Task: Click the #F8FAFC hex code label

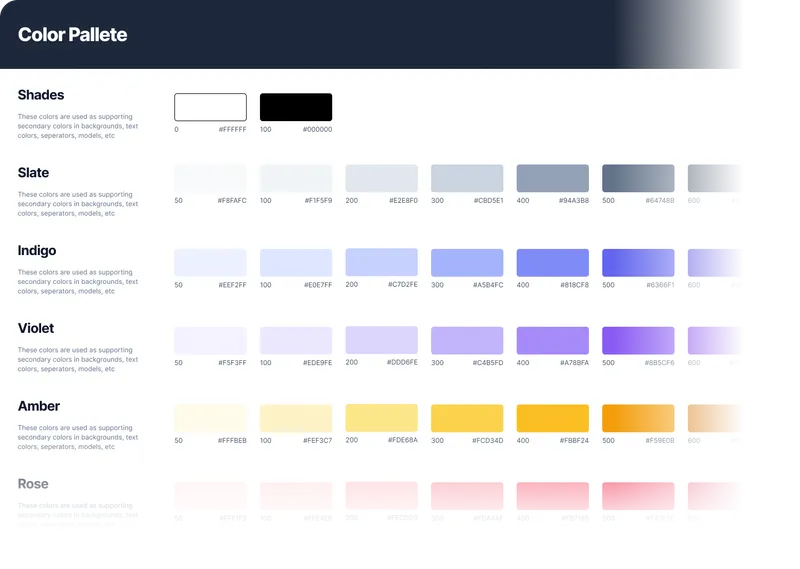Action: coord(232,201)
